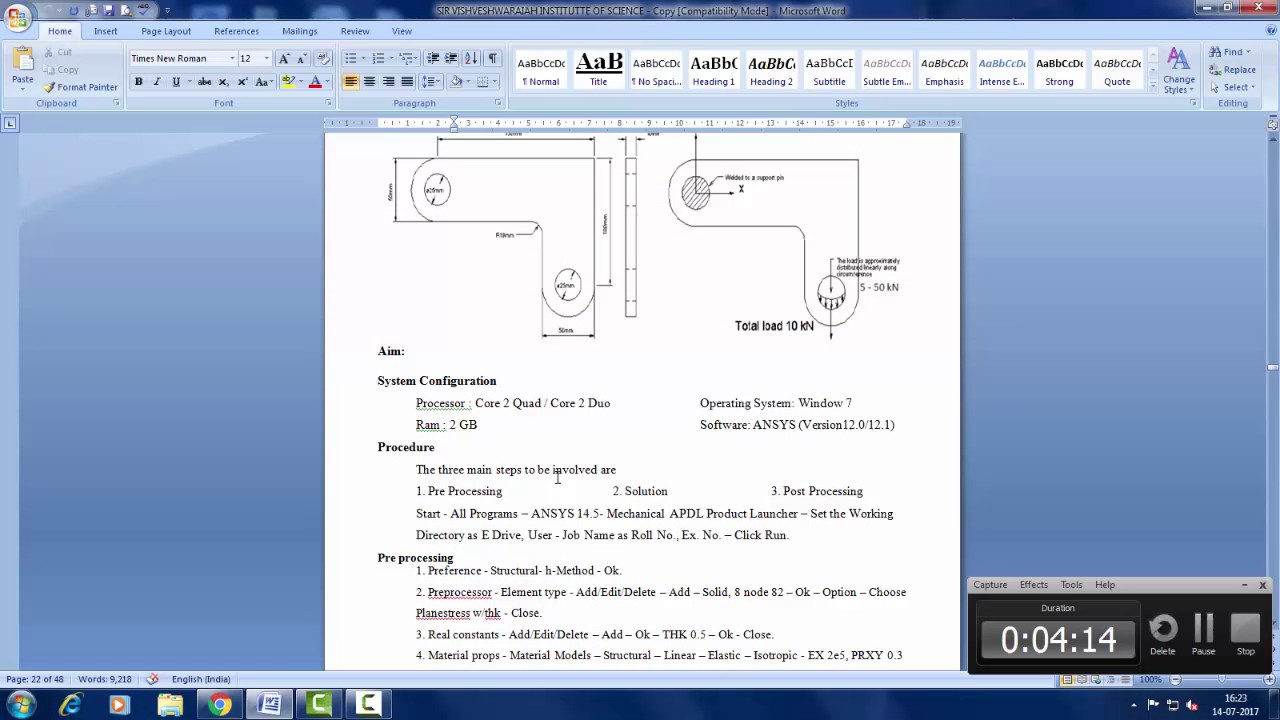The image size is (1280, 720).
Task: Click the Grow Font icon
Action: 285,58
